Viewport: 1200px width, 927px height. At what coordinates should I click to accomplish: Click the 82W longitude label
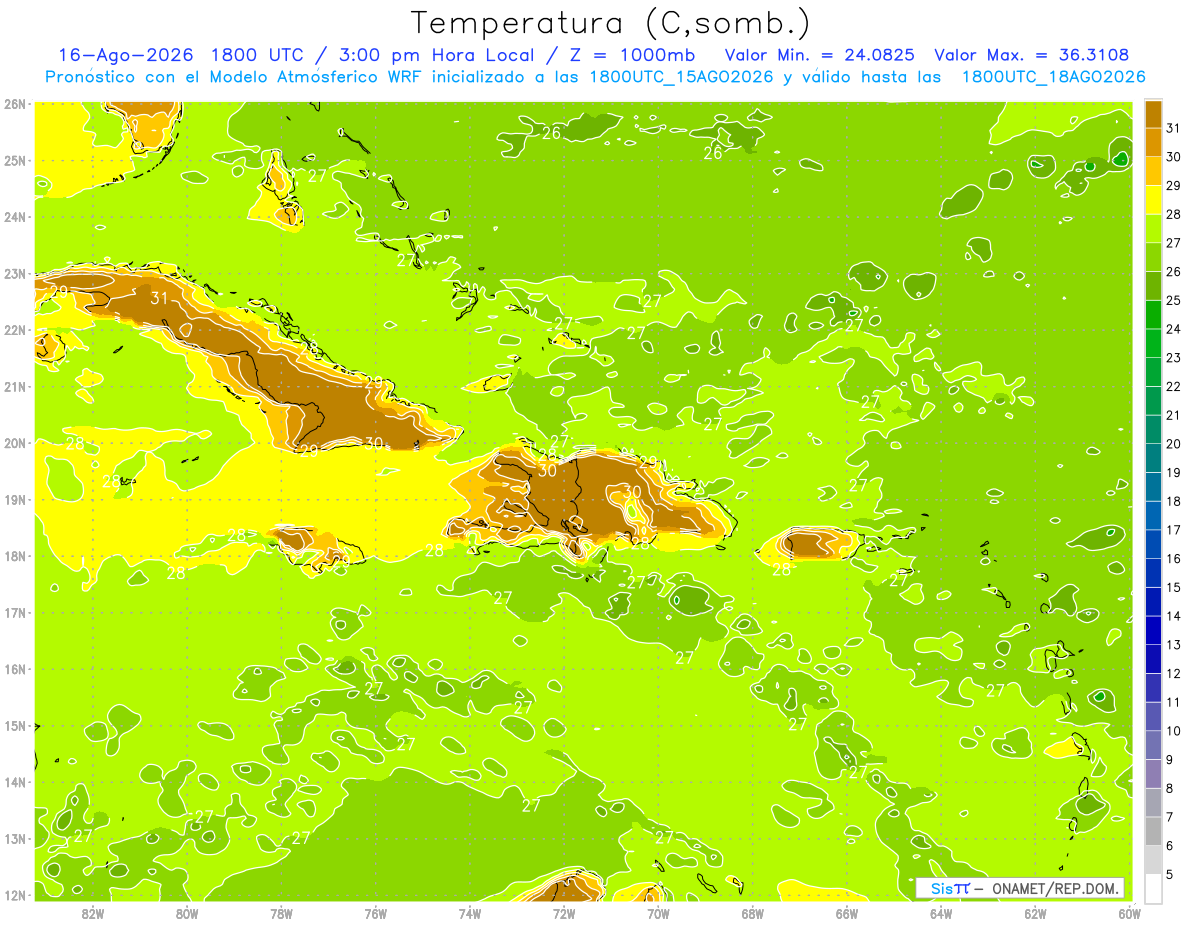click(x=93, y=913)
